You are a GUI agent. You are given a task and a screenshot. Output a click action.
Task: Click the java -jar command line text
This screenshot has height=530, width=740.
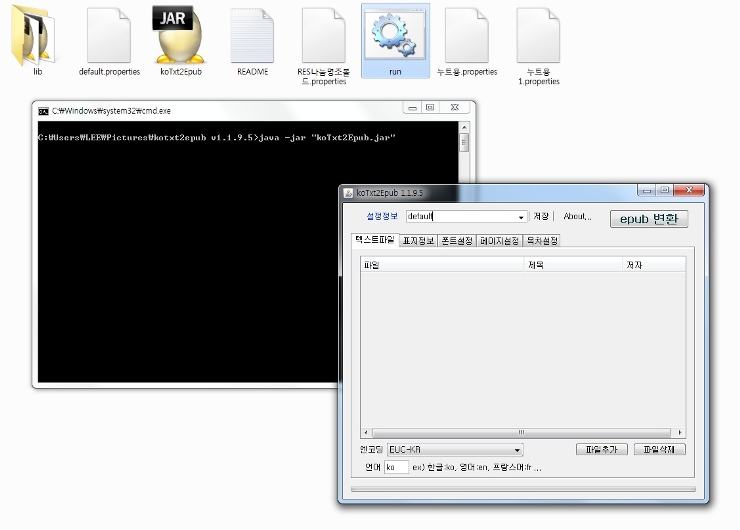click(x=327, y=138)
